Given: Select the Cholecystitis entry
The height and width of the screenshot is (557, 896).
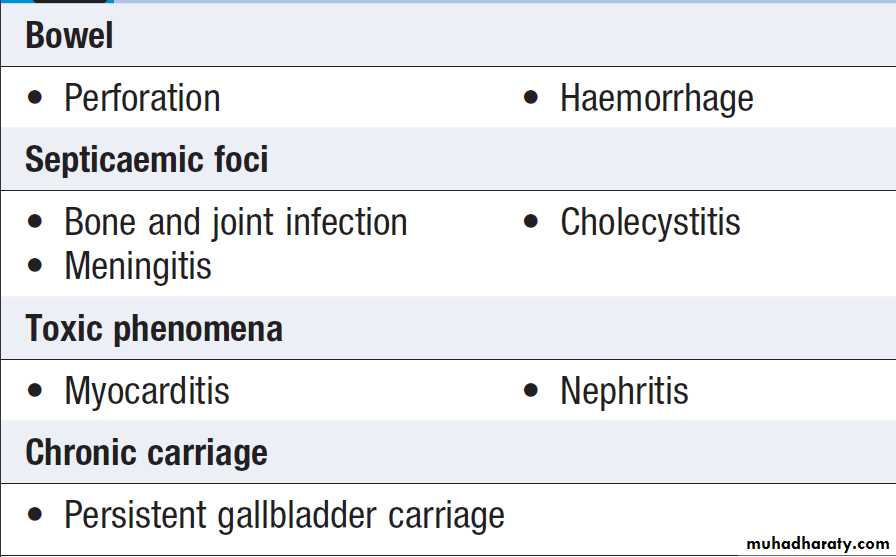Looking at the screenshot, I should point(650,222).
